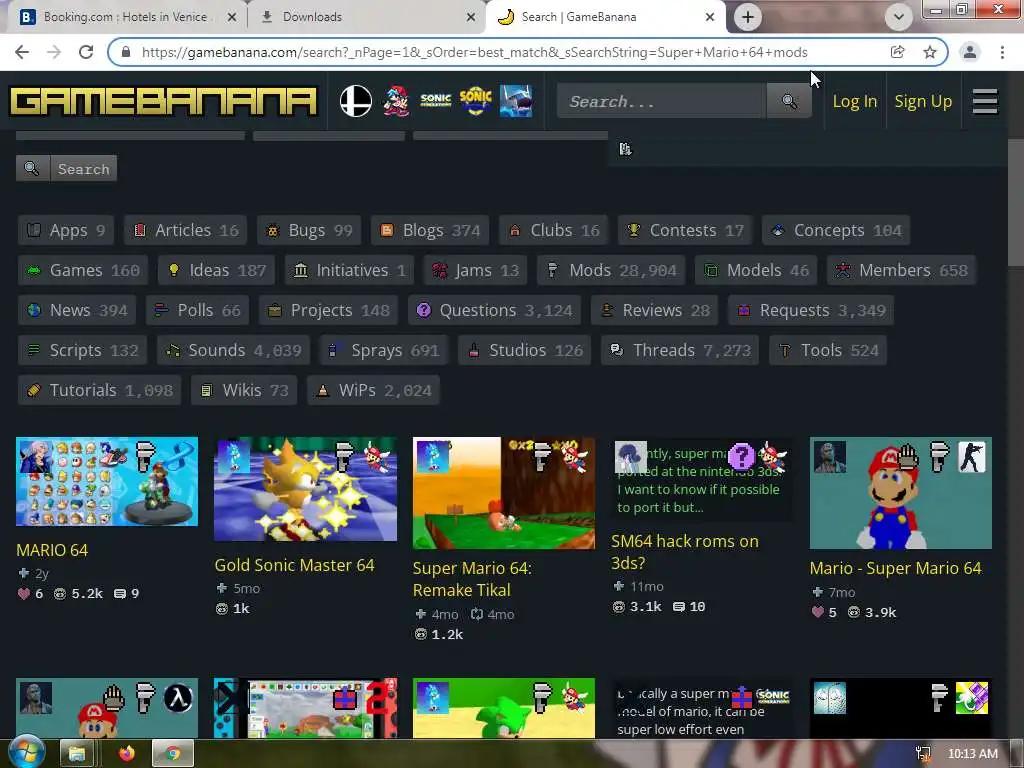Screen dimensions: 1024x768
Task: Open a new browser tab with plus button
Action: [748, 17]
